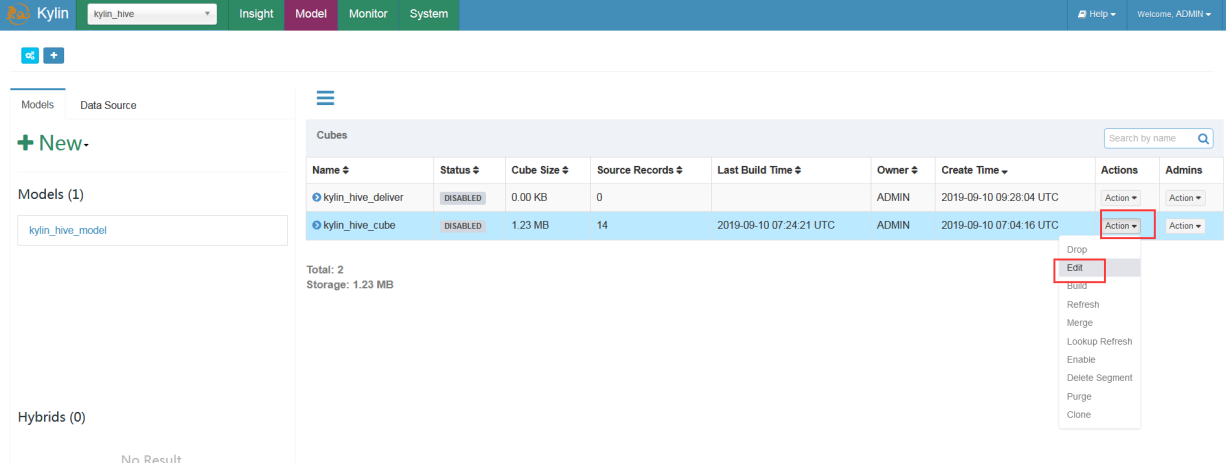Choose Edit from the action menu
1226x463 pixels.
coord(1099,268)
